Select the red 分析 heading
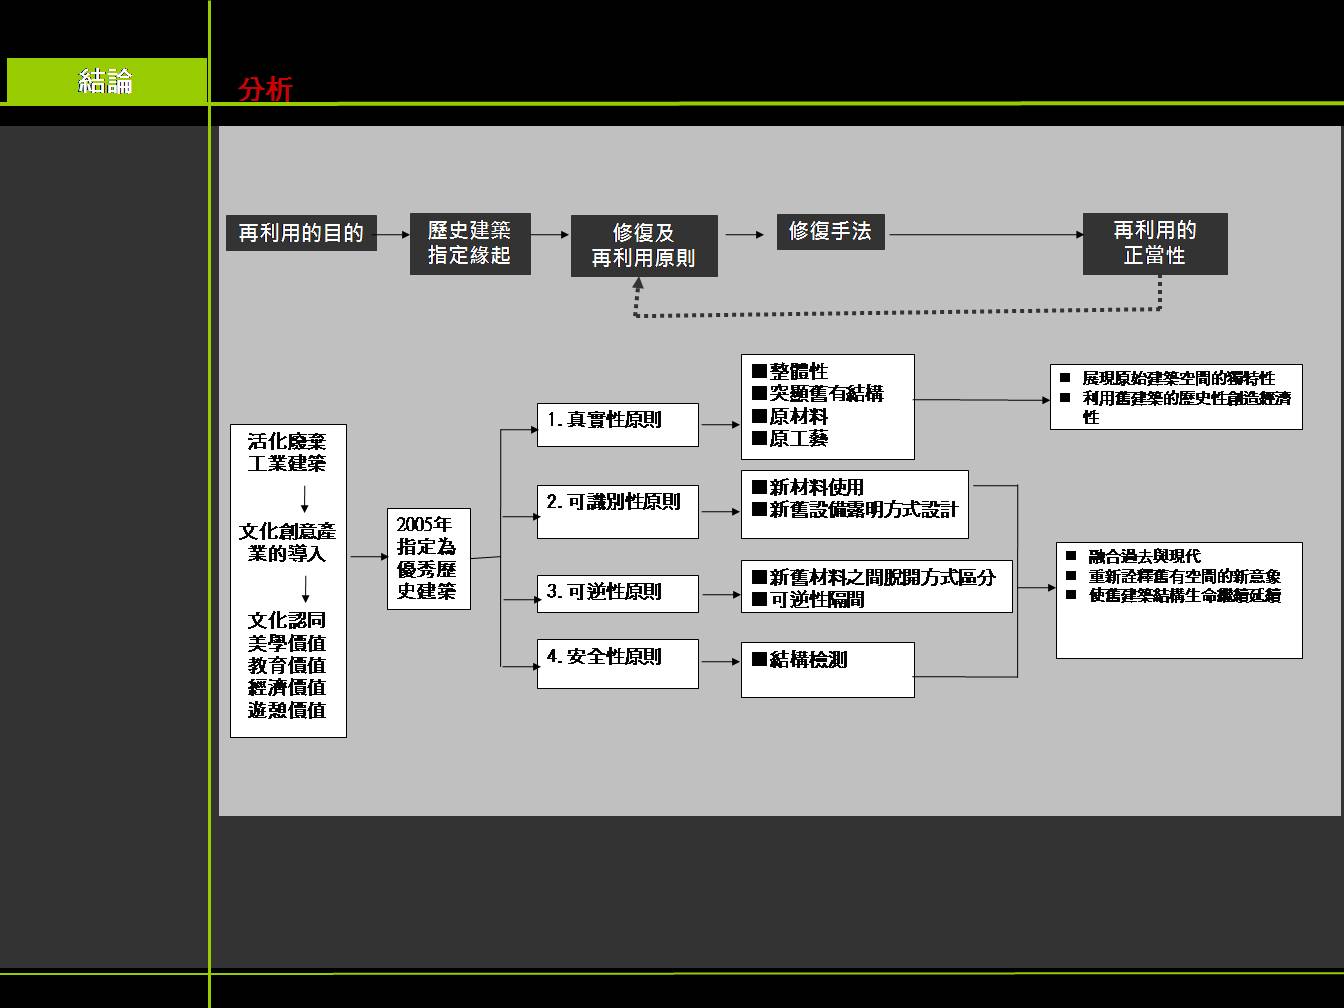Image resolution: width=1344 pixels, height=1008 pixels. pos(265,89)
